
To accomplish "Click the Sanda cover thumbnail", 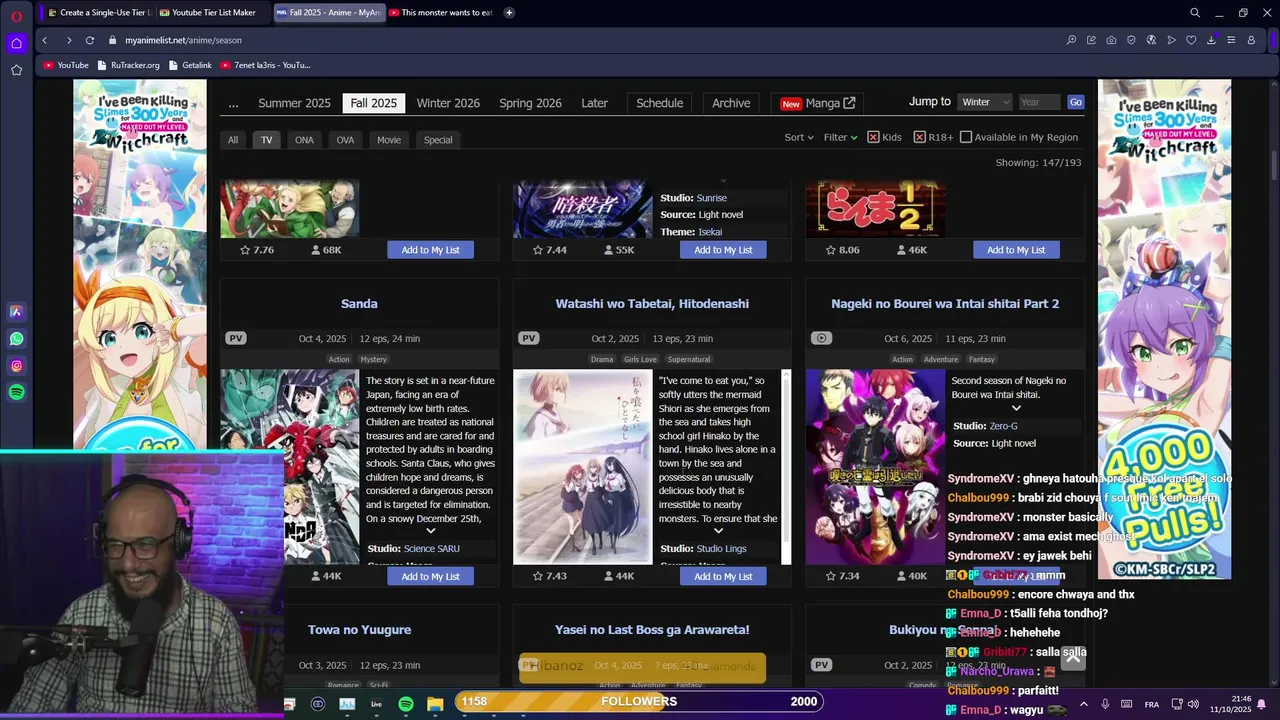I will (x=290, y=467).
